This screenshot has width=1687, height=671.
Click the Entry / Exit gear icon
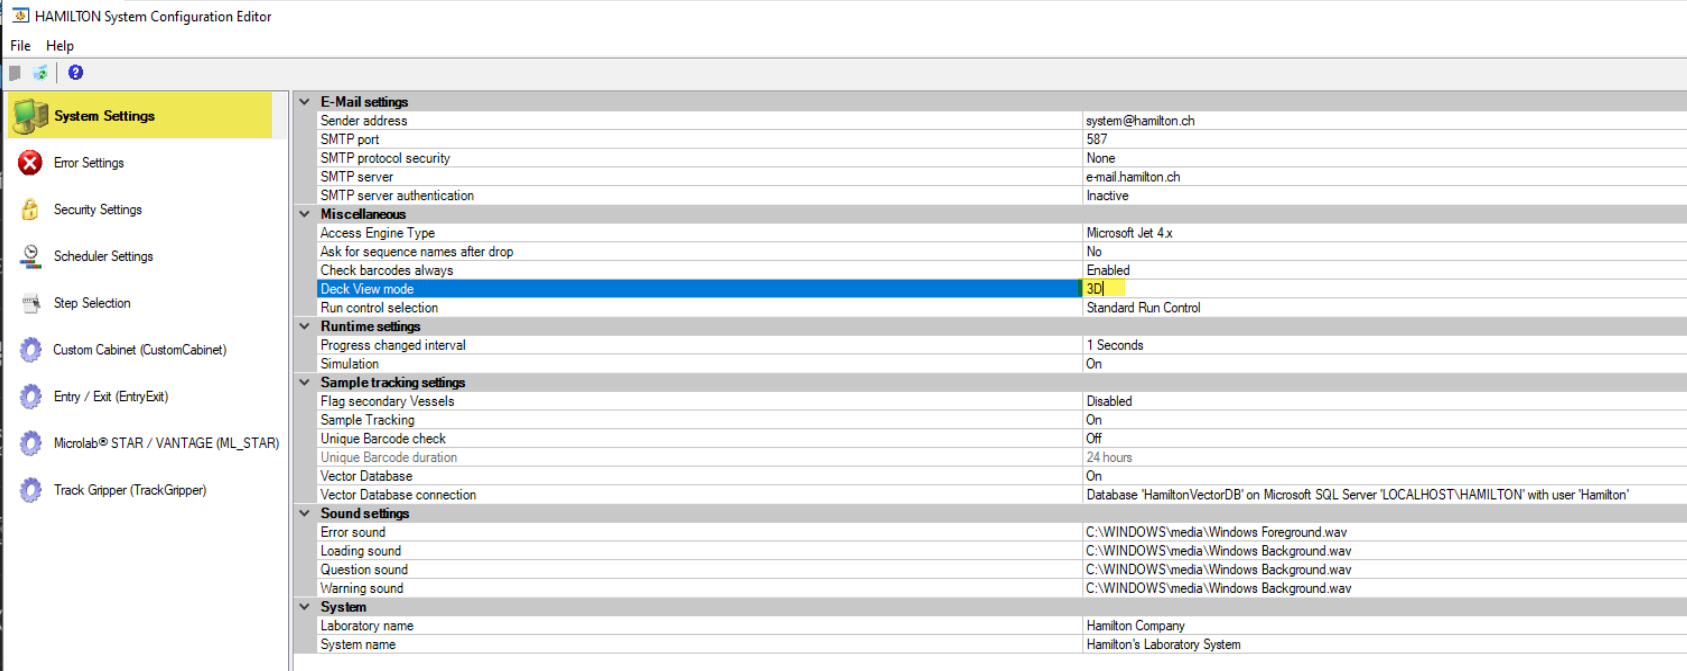[31, 397]
